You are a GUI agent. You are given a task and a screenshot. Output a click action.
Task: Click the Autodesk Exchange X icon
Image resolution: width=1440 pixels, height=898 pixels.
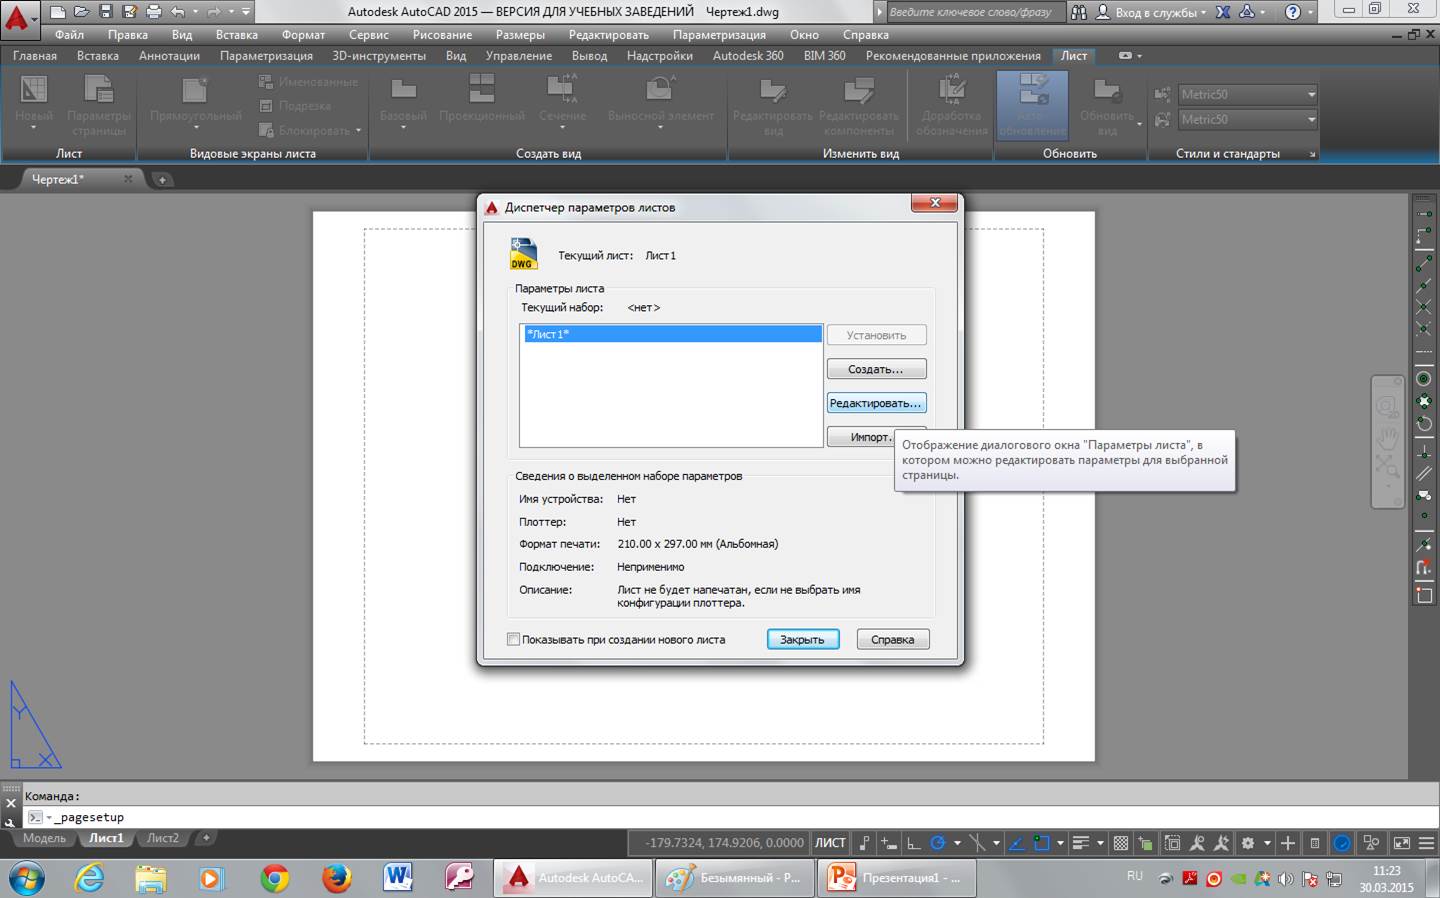(1223, 12)
